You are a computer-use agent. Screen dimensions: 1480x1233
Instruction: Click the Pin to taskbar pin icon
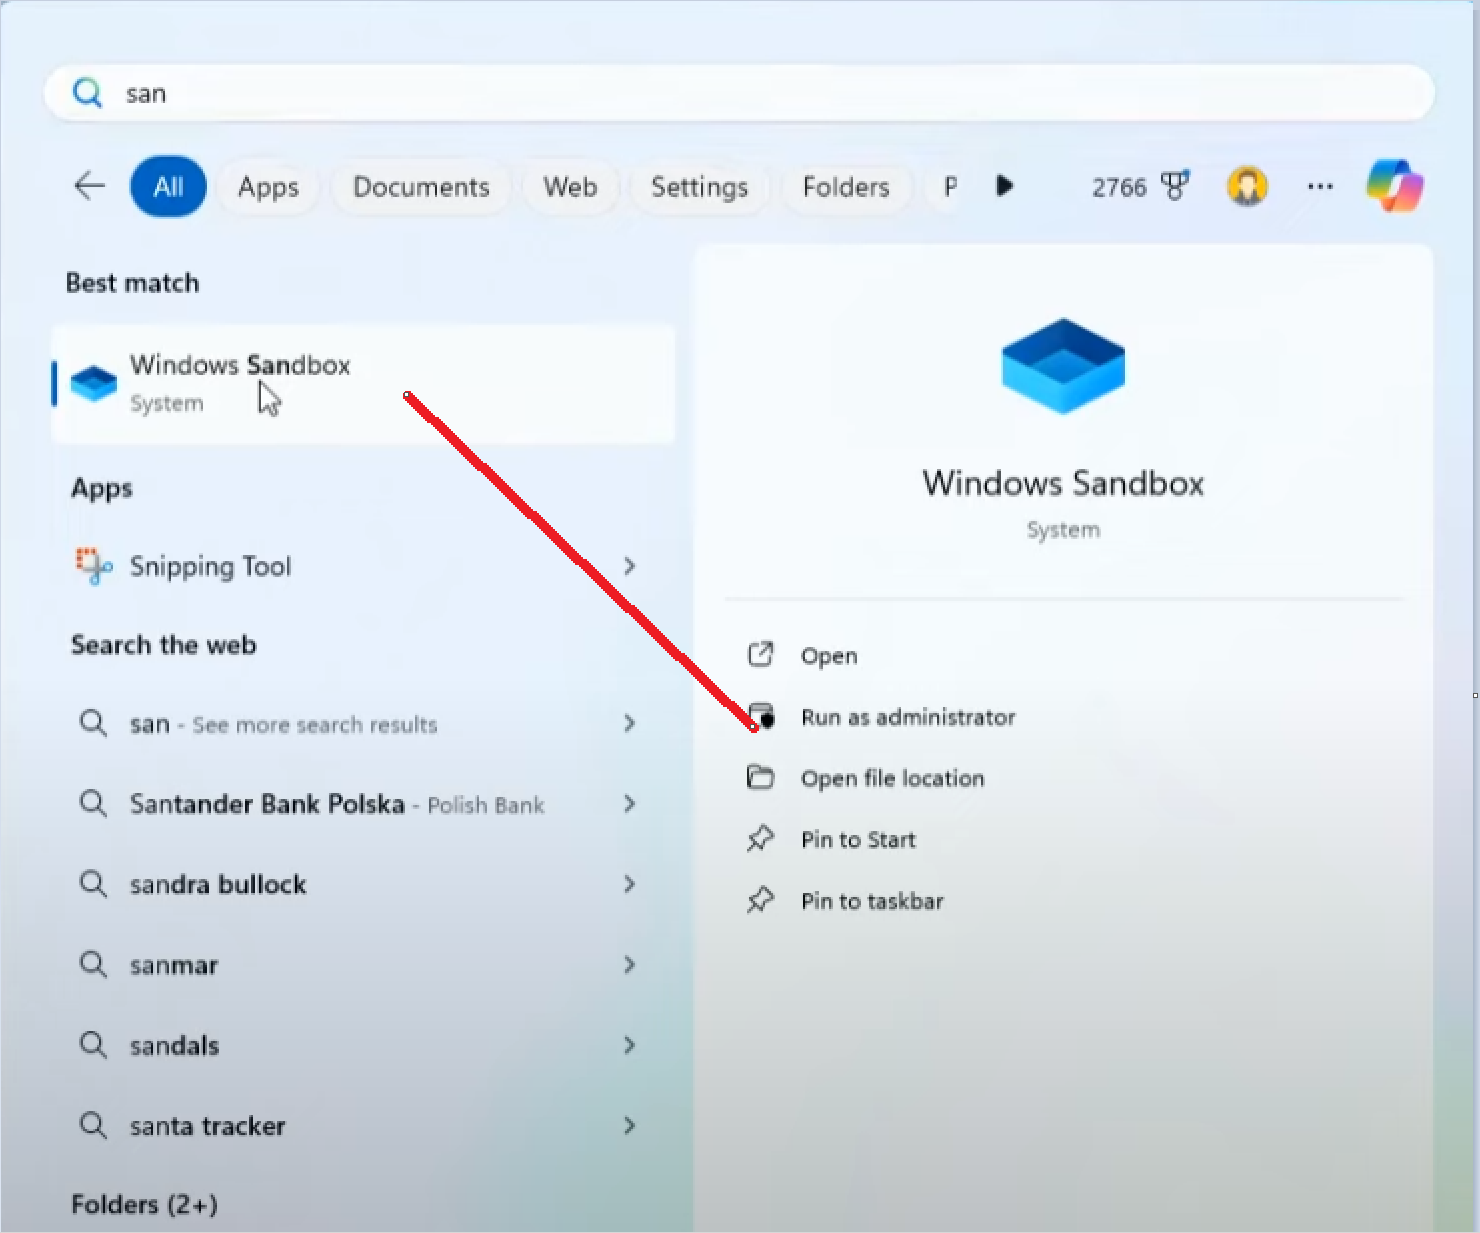(760, 900)
